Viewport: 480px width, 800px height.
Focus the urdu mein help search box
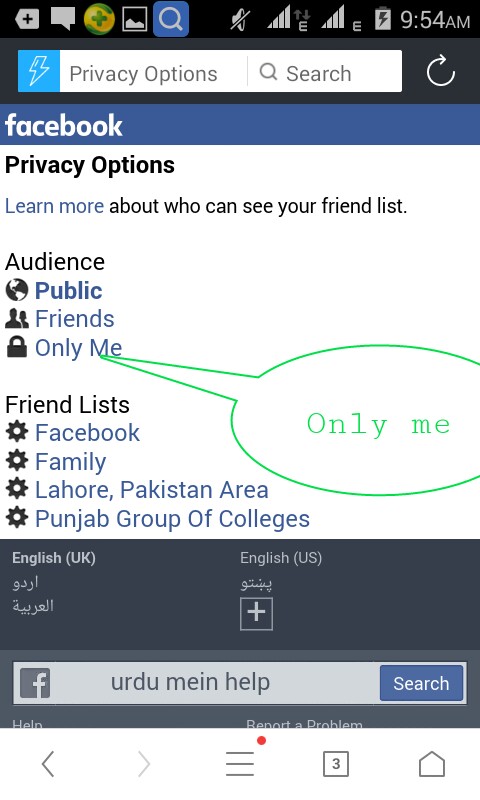click(214, 683)
